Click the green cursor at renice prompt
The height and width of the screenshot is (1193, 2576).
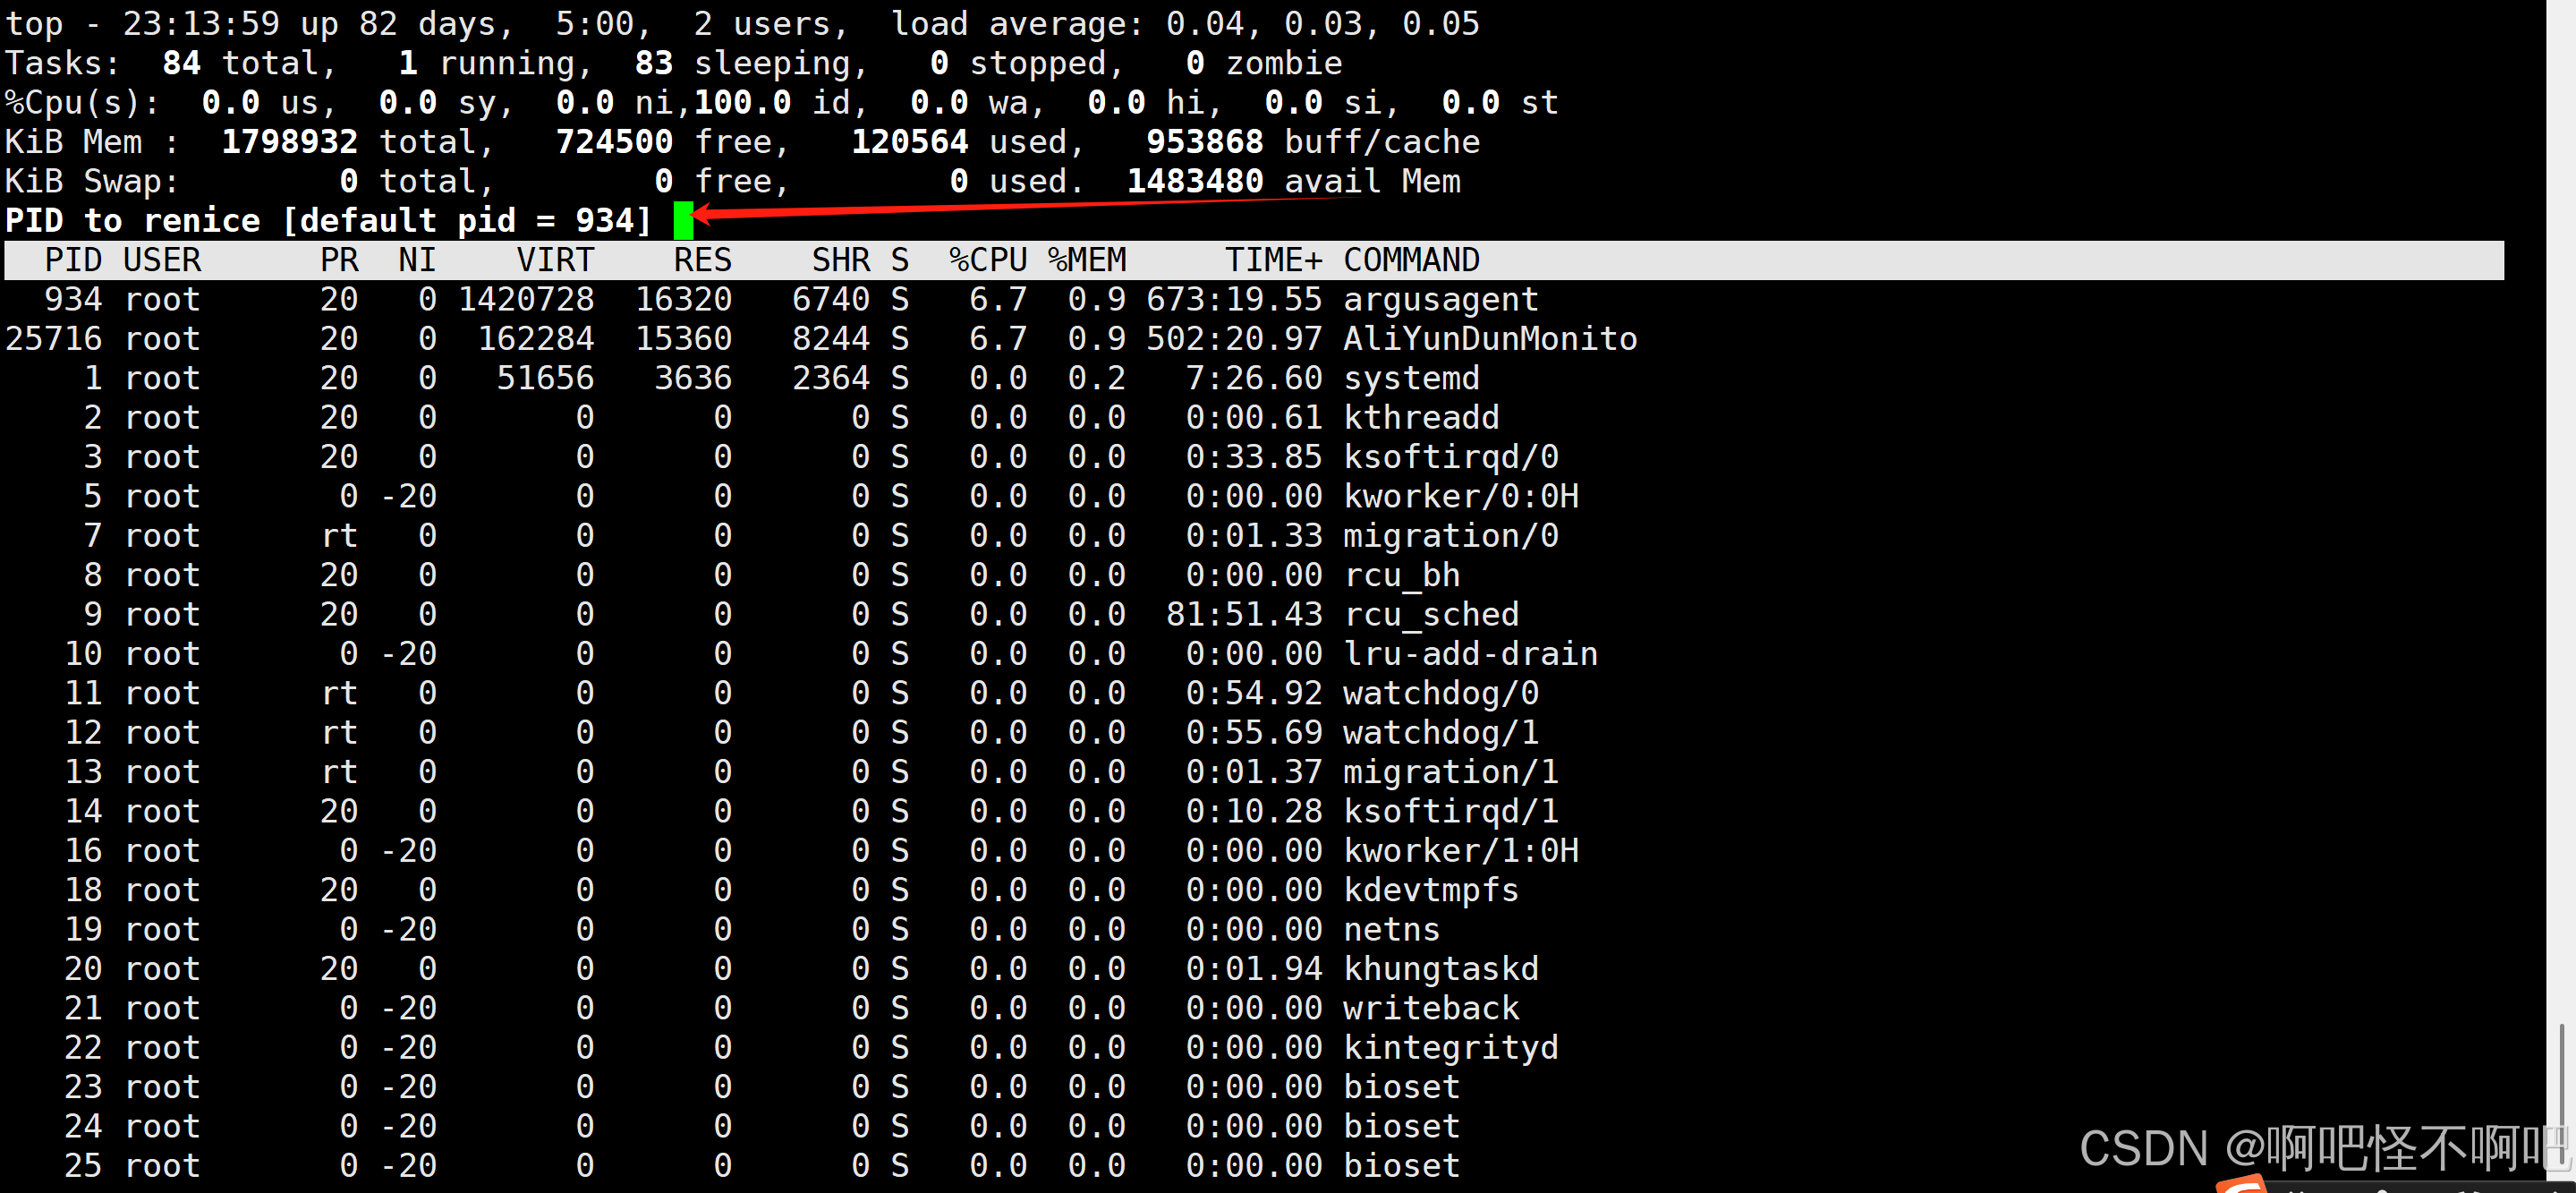pos(683,220)
